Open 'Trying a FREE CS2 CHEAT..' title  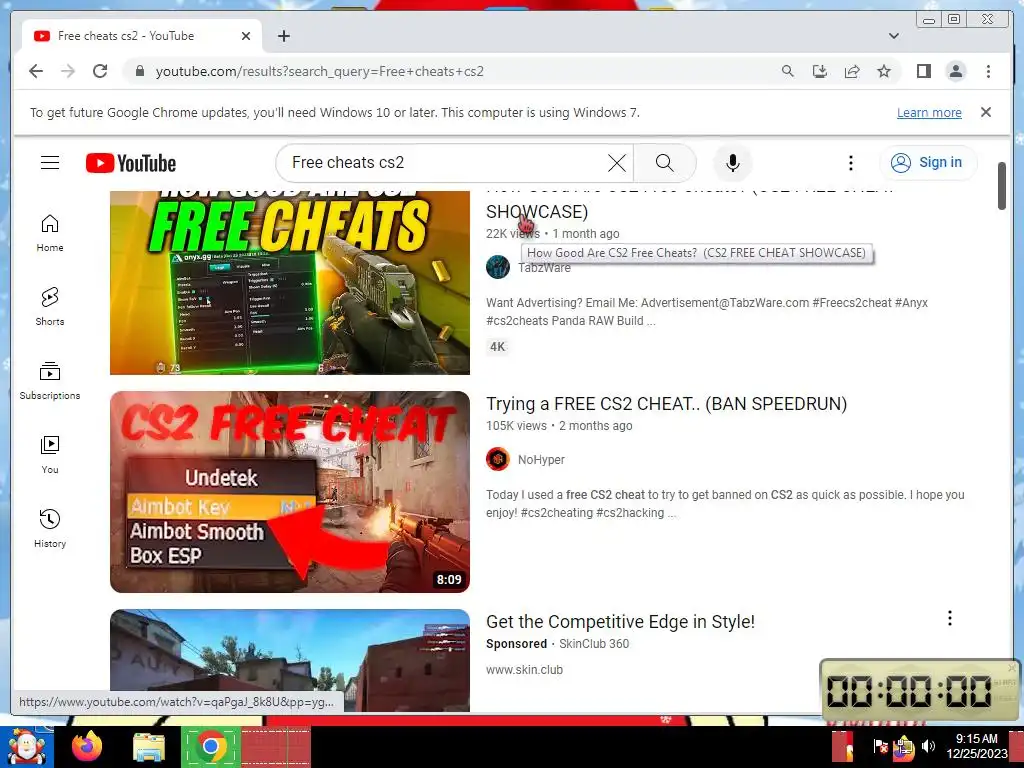tap(666, 404)
